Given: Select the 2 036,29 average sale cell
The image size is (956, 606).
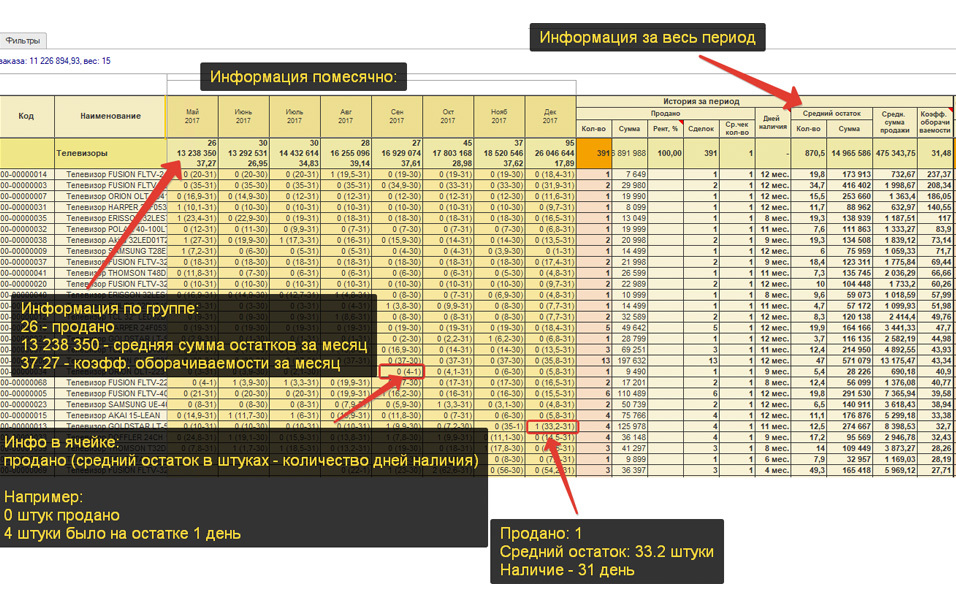Looking at the screenshot, I should [894, 273].
